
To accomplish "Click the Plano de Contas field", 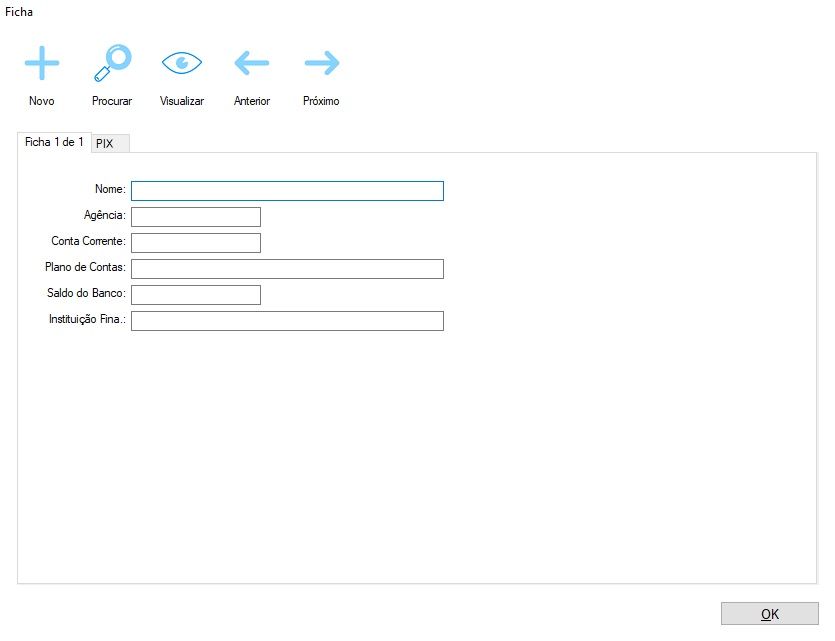I will pyautogui.click(x=287, y=269).
